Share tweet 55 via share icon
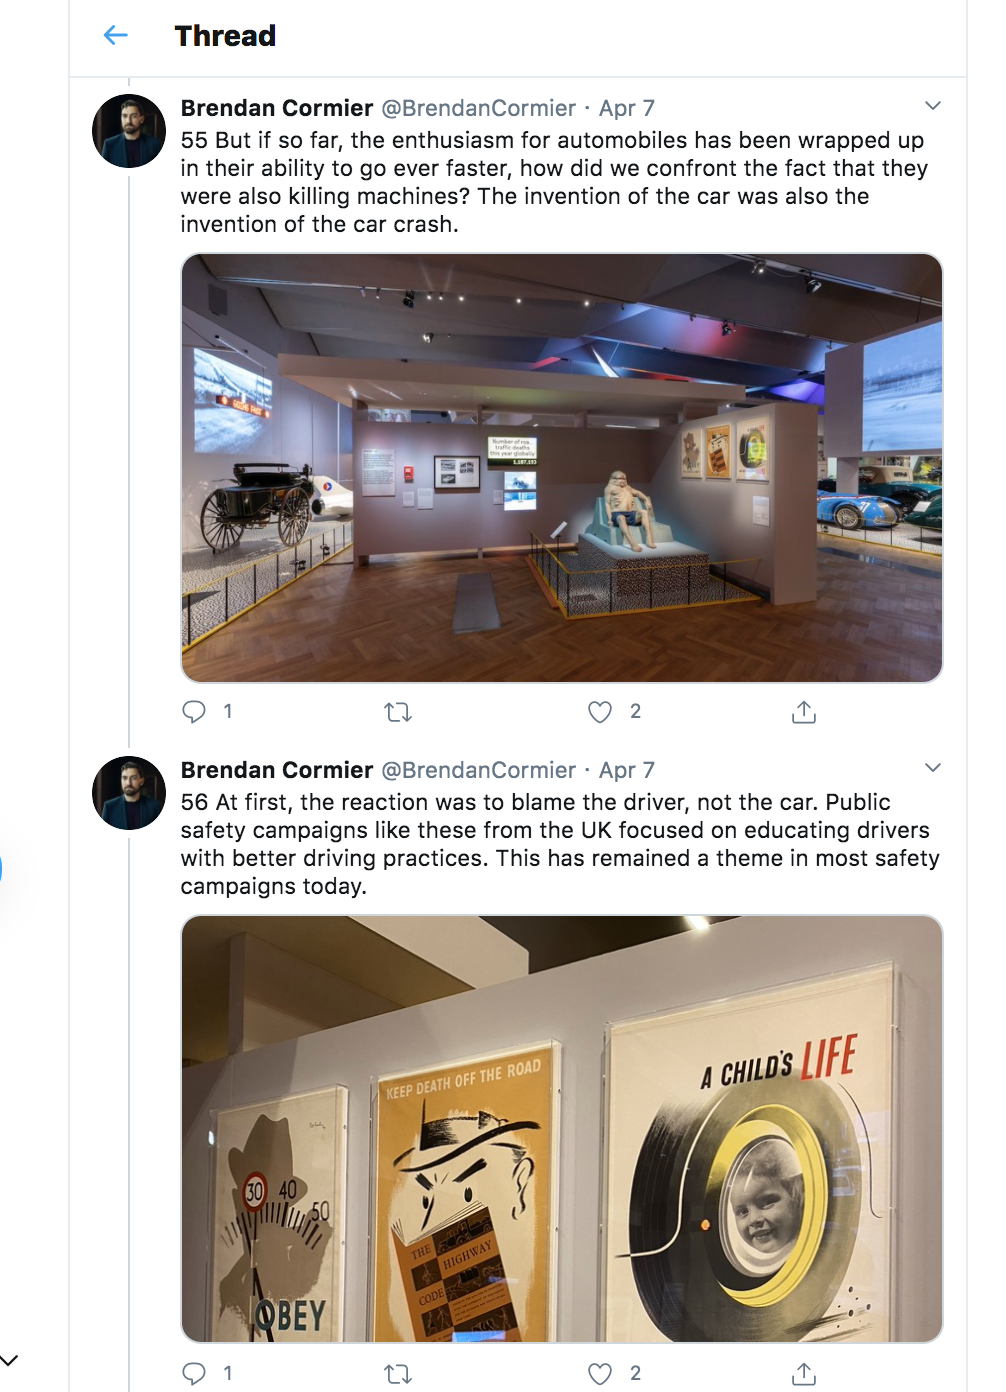Screen dimensions: 1006x1392 (804, 712)
